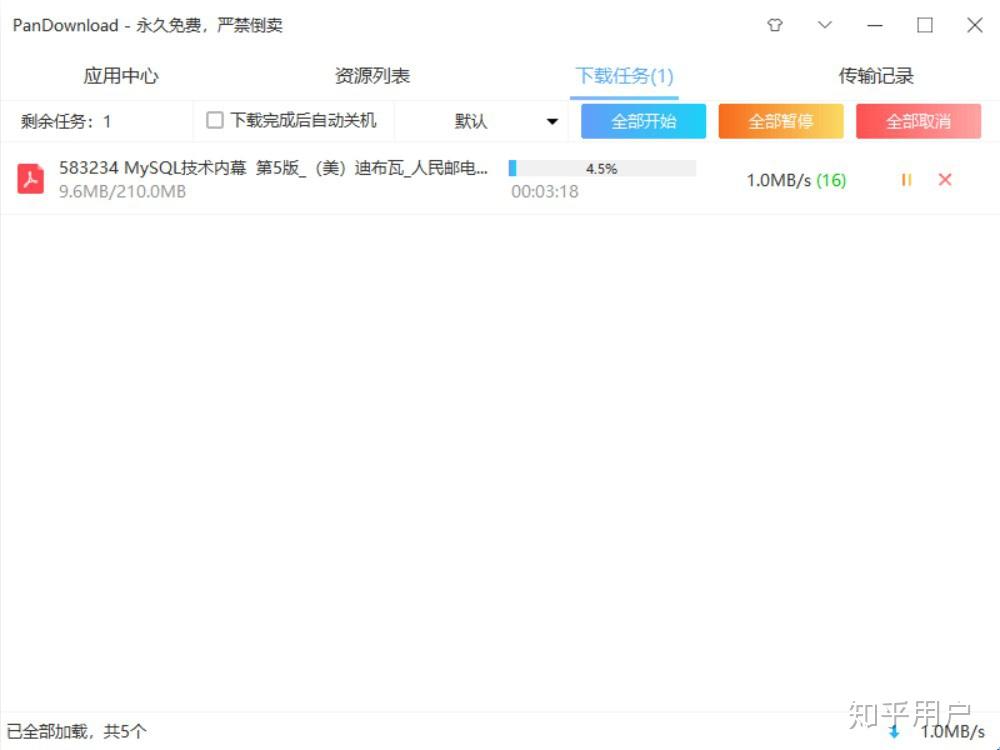The image size is (1000, 750).
Task: Switch to the 传输记录 tab
Action: coord(875,75)
